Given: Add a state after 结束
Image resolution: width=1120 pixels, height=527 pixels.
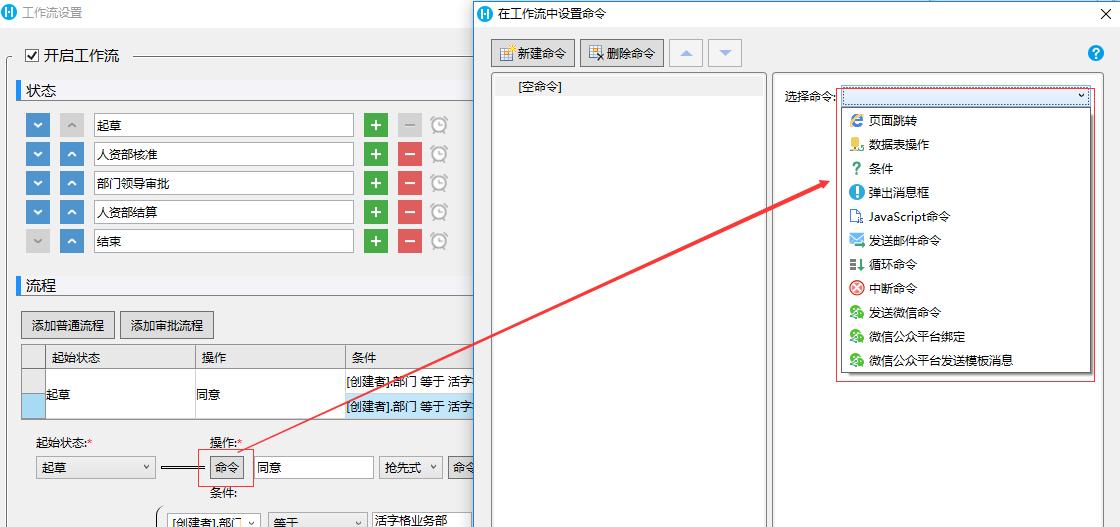Looking at the screenshot, I should tap(376, 241).
